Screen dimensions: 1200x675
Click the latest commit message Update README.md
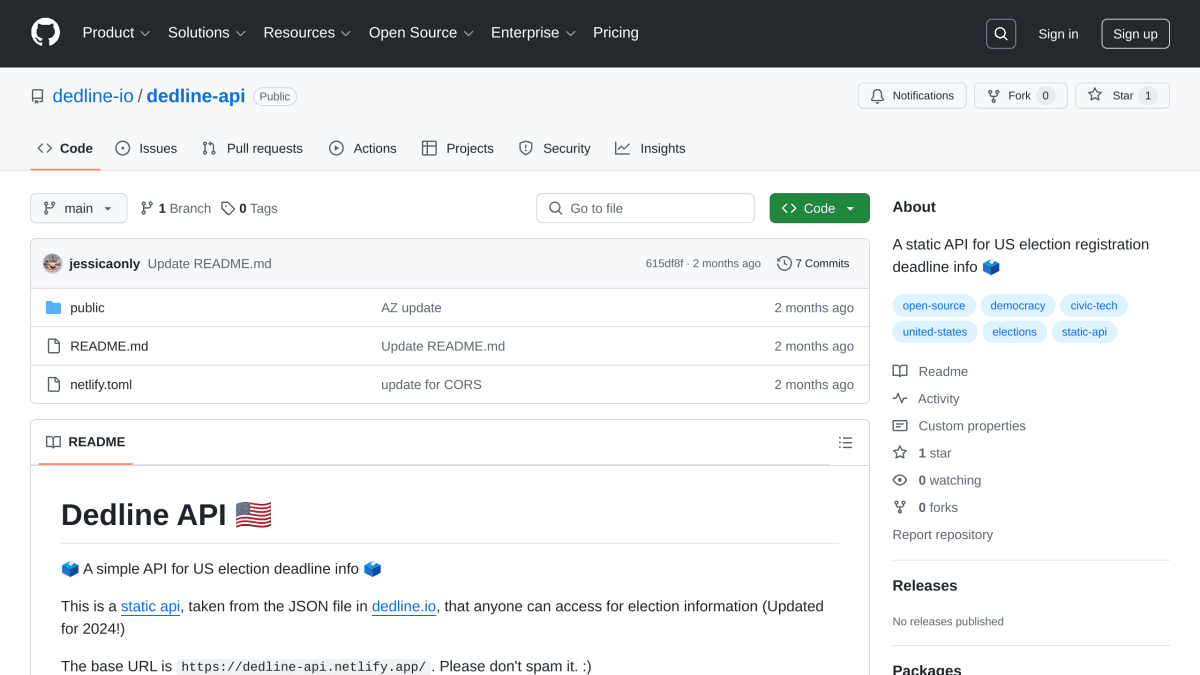[210, 264]
